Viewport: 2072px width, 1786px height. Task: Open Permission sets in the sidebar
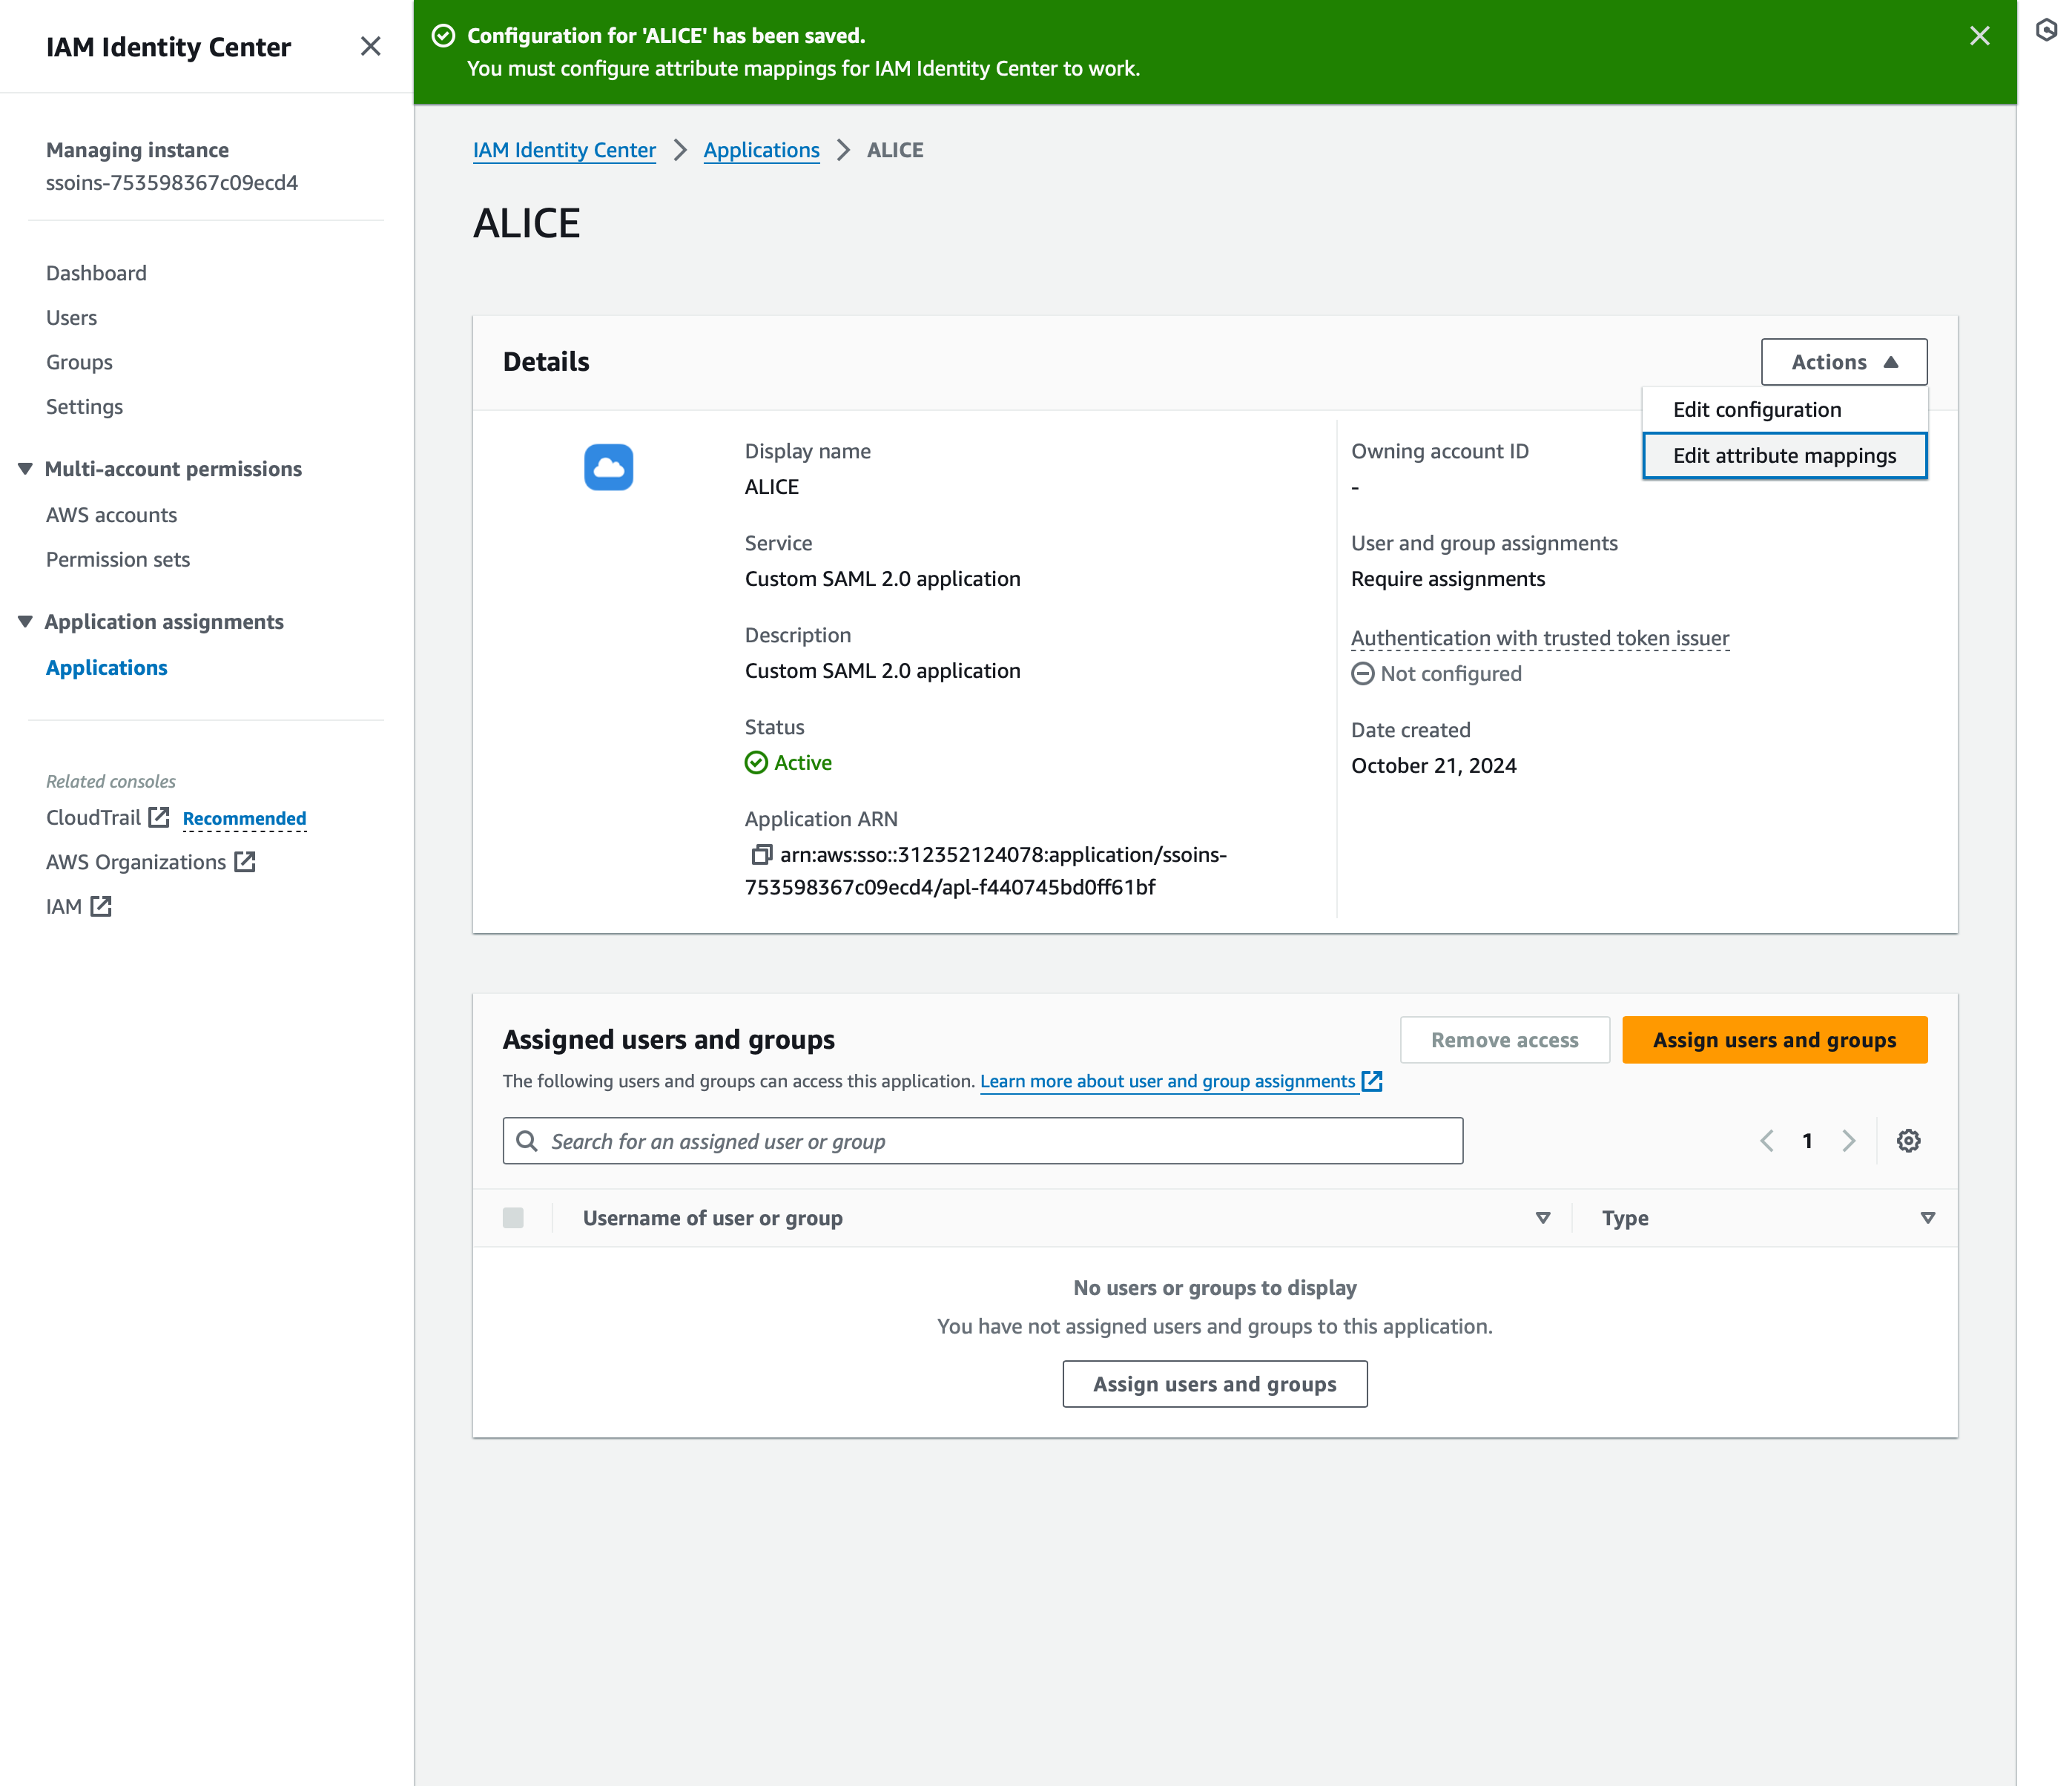[118, 559]
